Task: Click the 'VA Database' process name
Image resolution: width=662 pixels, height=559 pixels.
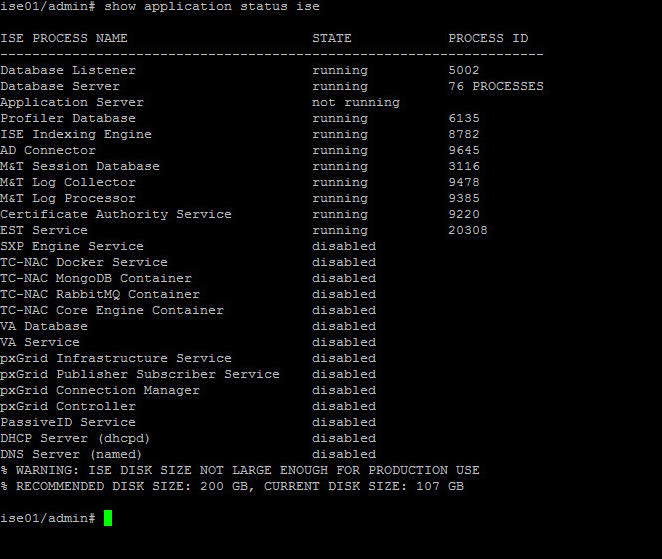Action: coord(44,326)
